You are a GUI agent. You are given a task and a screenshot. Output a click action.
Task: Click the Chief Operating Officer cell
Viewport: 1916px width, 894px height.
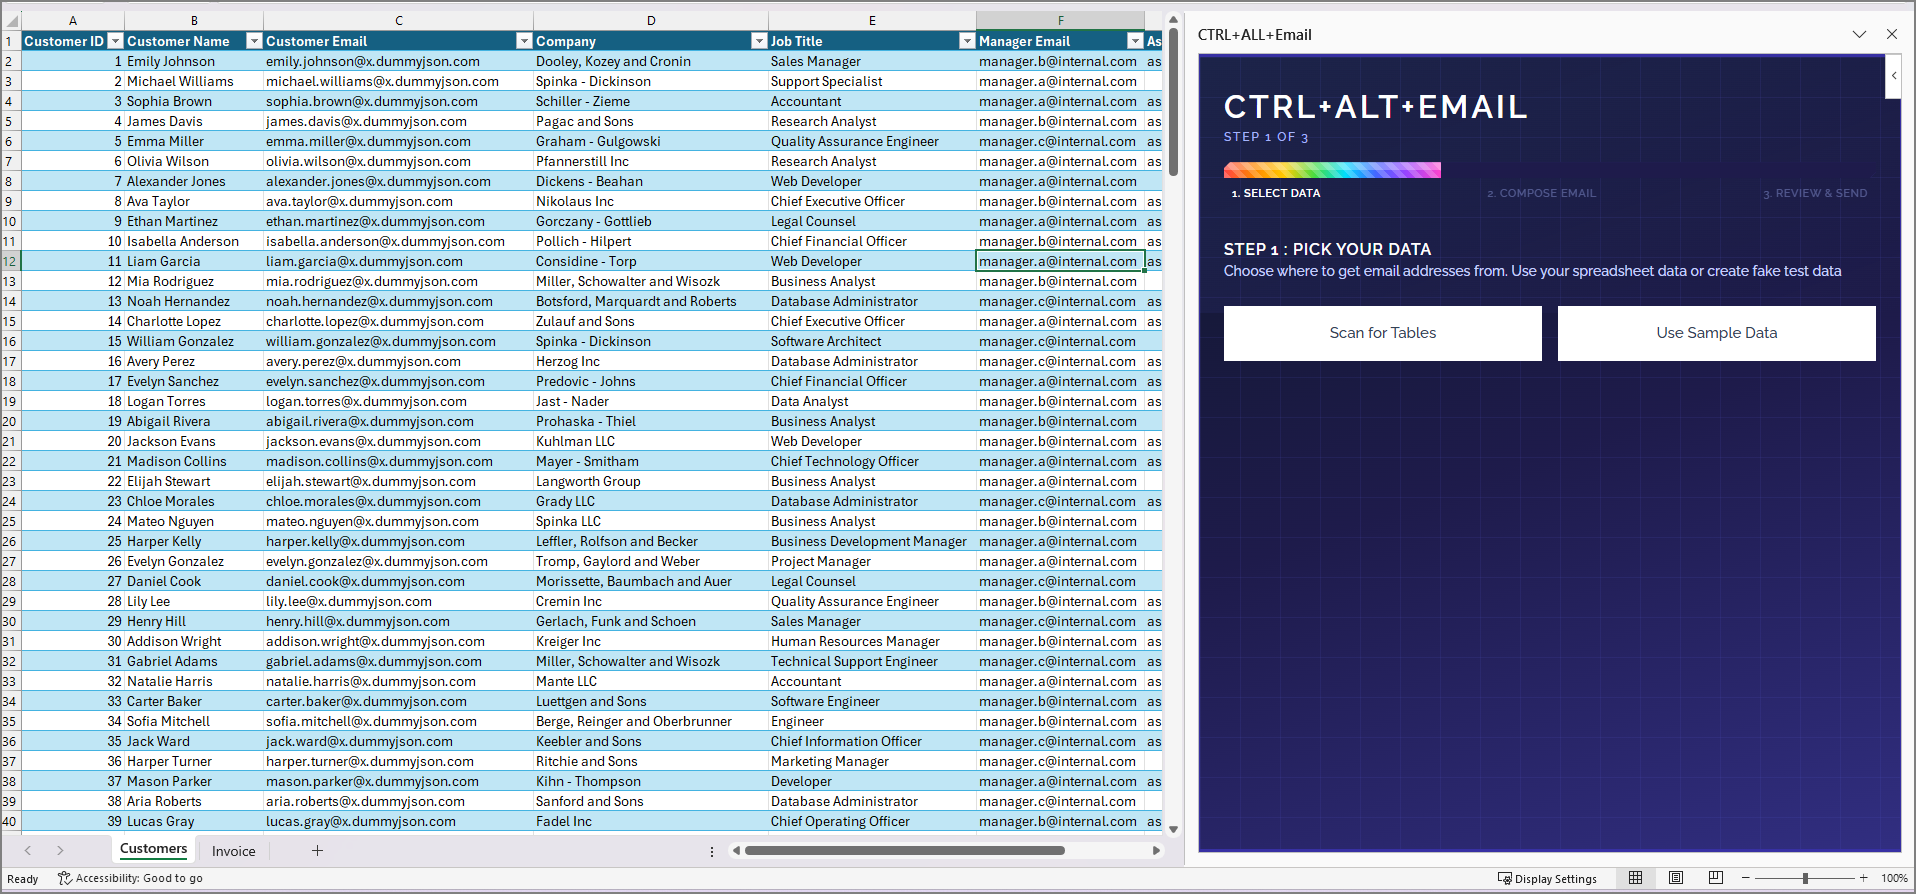pos(872,821)
